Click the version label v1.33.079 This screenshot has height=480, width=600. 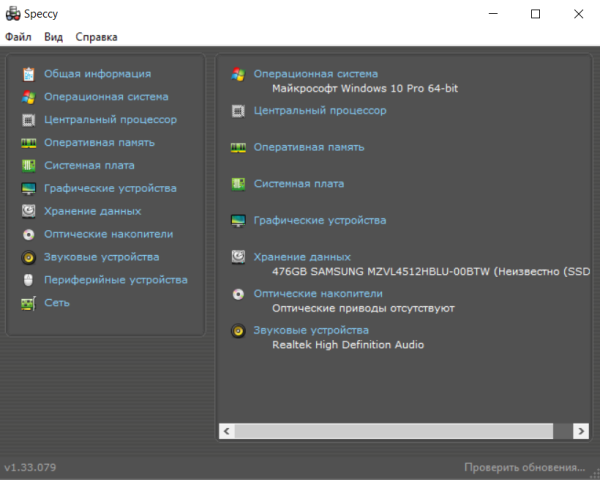coord(30,467)
